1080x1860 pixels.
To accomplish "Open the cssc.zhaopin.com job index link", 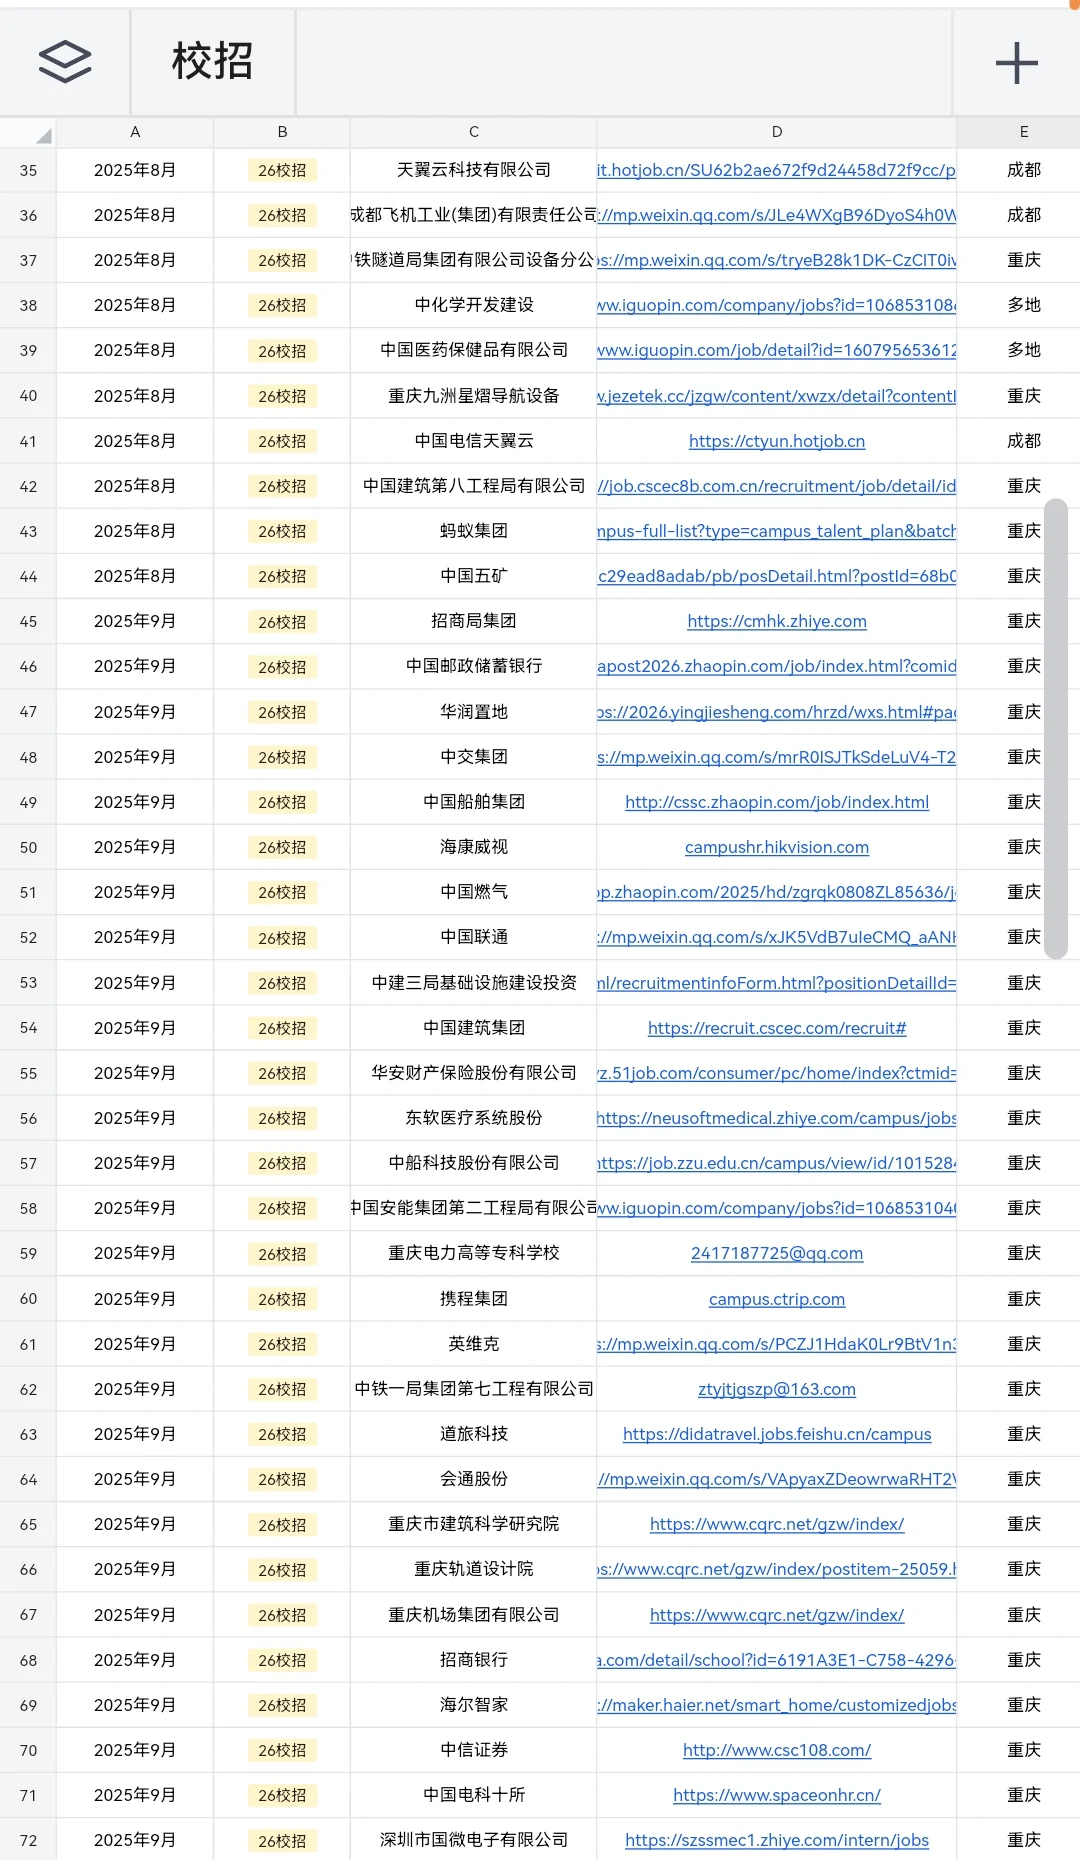I will pyautogui.click(x=777, y=802).
